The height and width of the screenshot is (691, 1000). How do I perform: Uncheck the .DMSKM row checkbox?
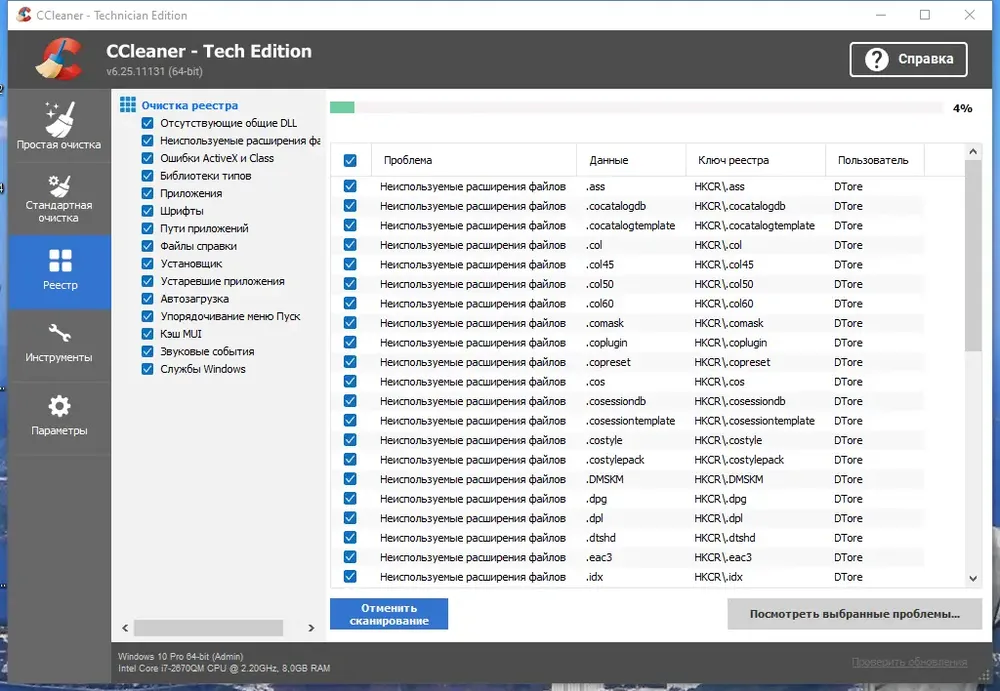[350, 479]
